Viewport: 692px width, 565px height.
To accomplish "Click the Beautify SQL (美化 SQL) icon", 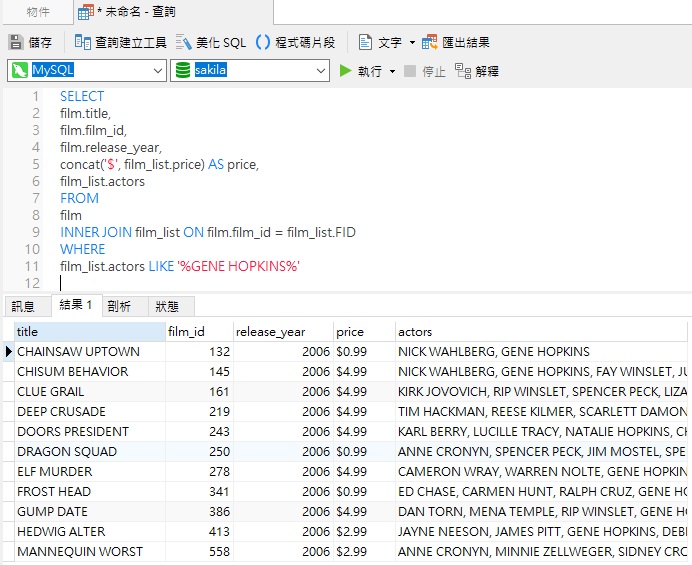I will click(x=184, y=42).
